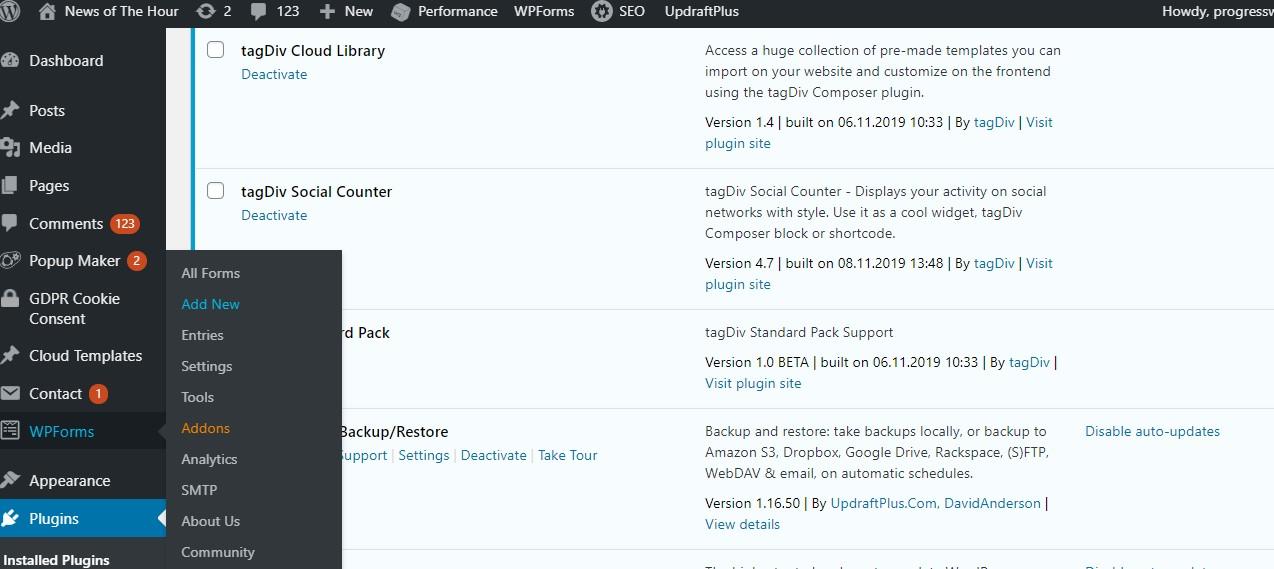The width and height of the screenshot is (1274, 569).
Task: Check the tagDiv Social Counter checkbox
Action: click(x=216, y=191)
